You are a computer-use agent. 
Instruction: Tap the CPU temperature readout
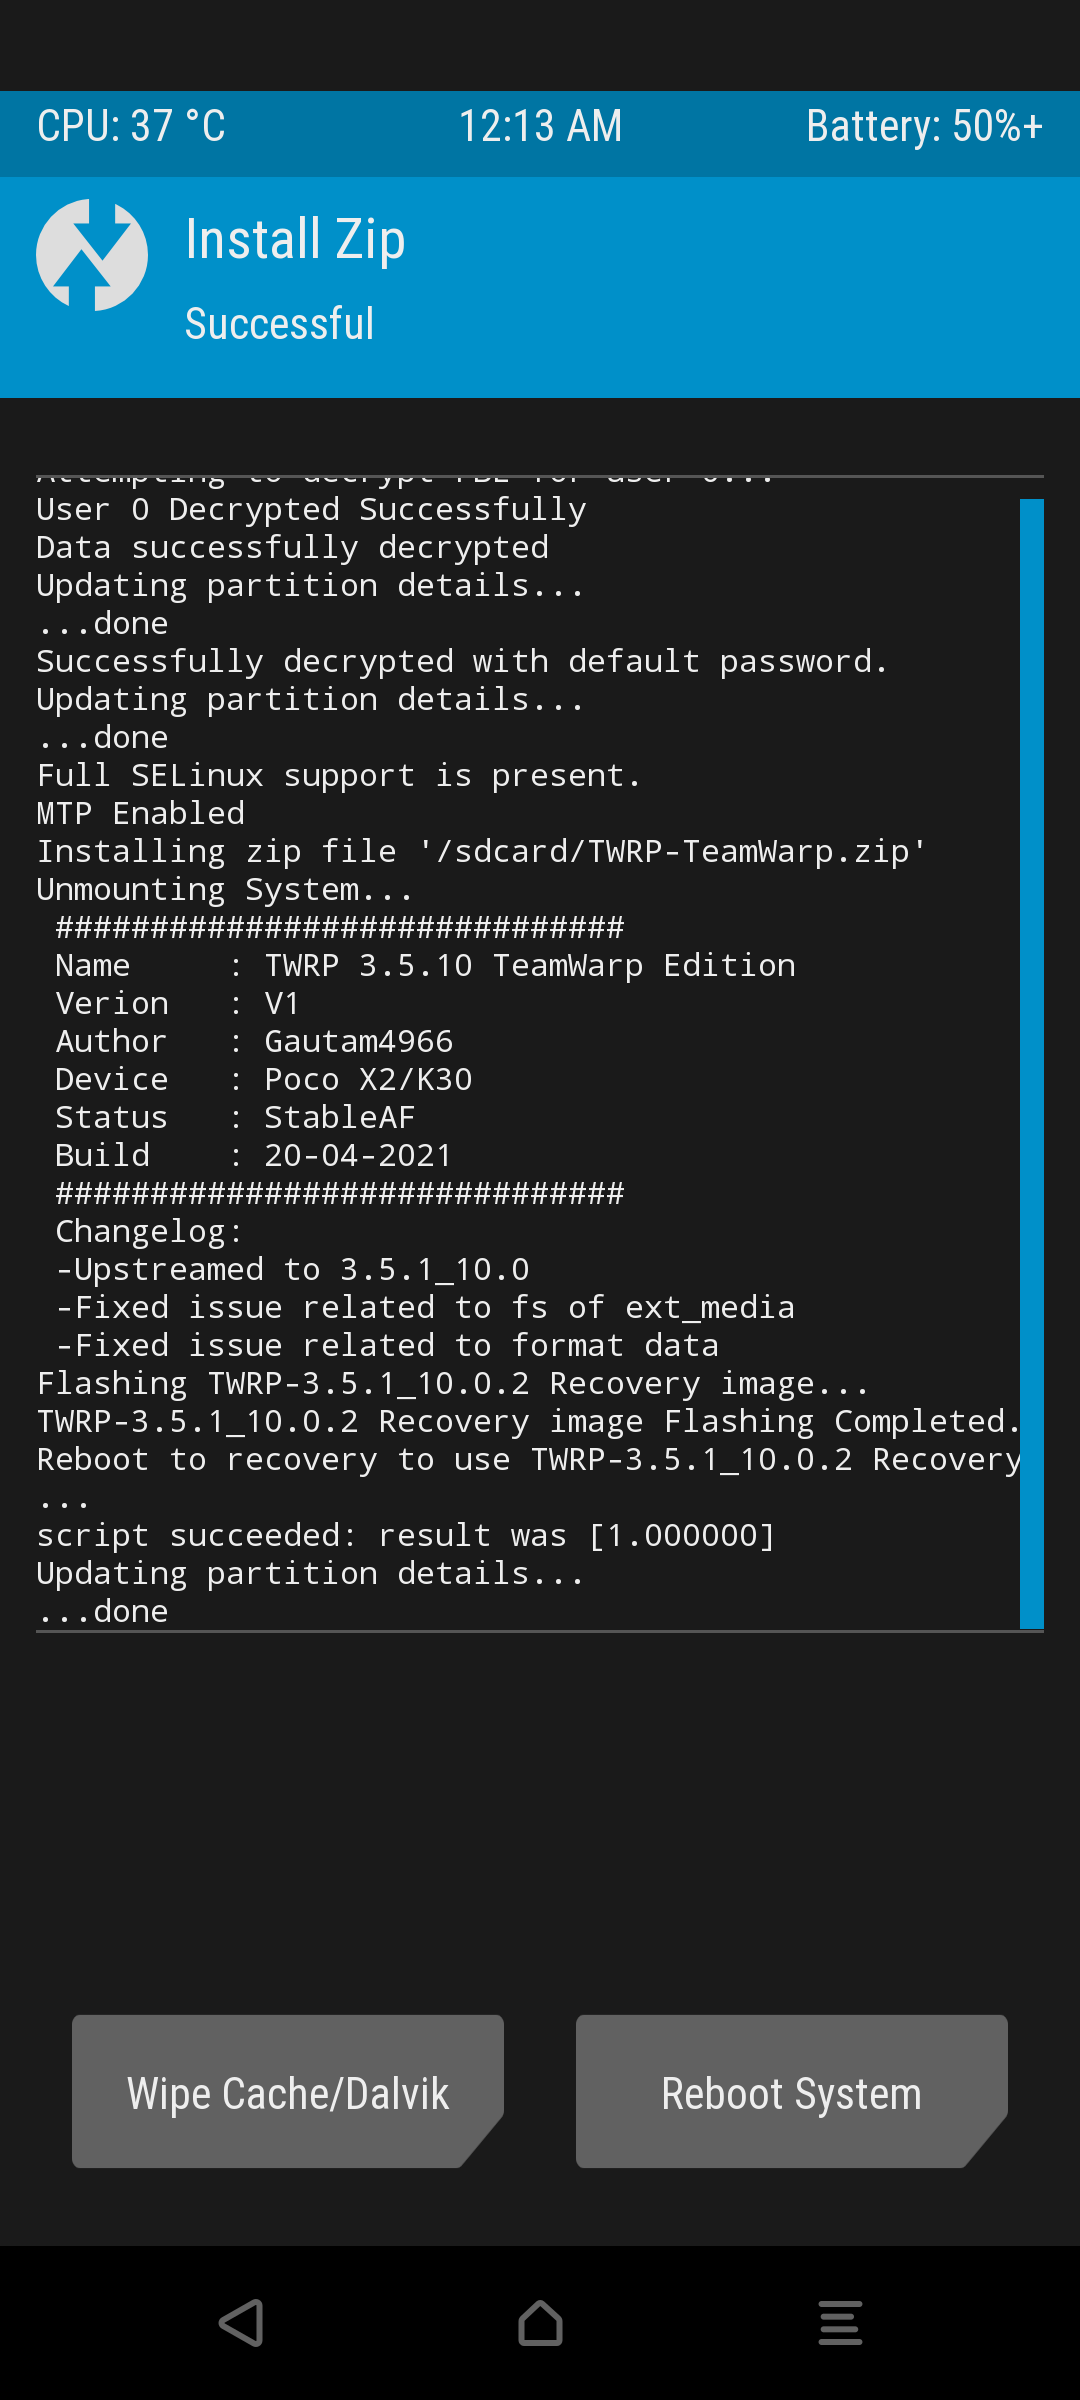pos(131,127)
